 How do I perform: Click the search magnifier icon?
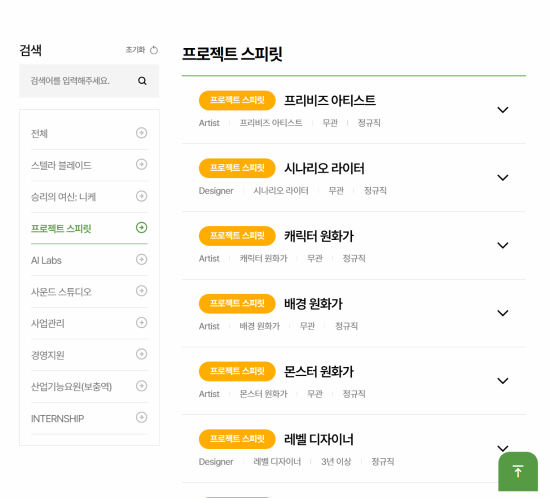[142, 81]
